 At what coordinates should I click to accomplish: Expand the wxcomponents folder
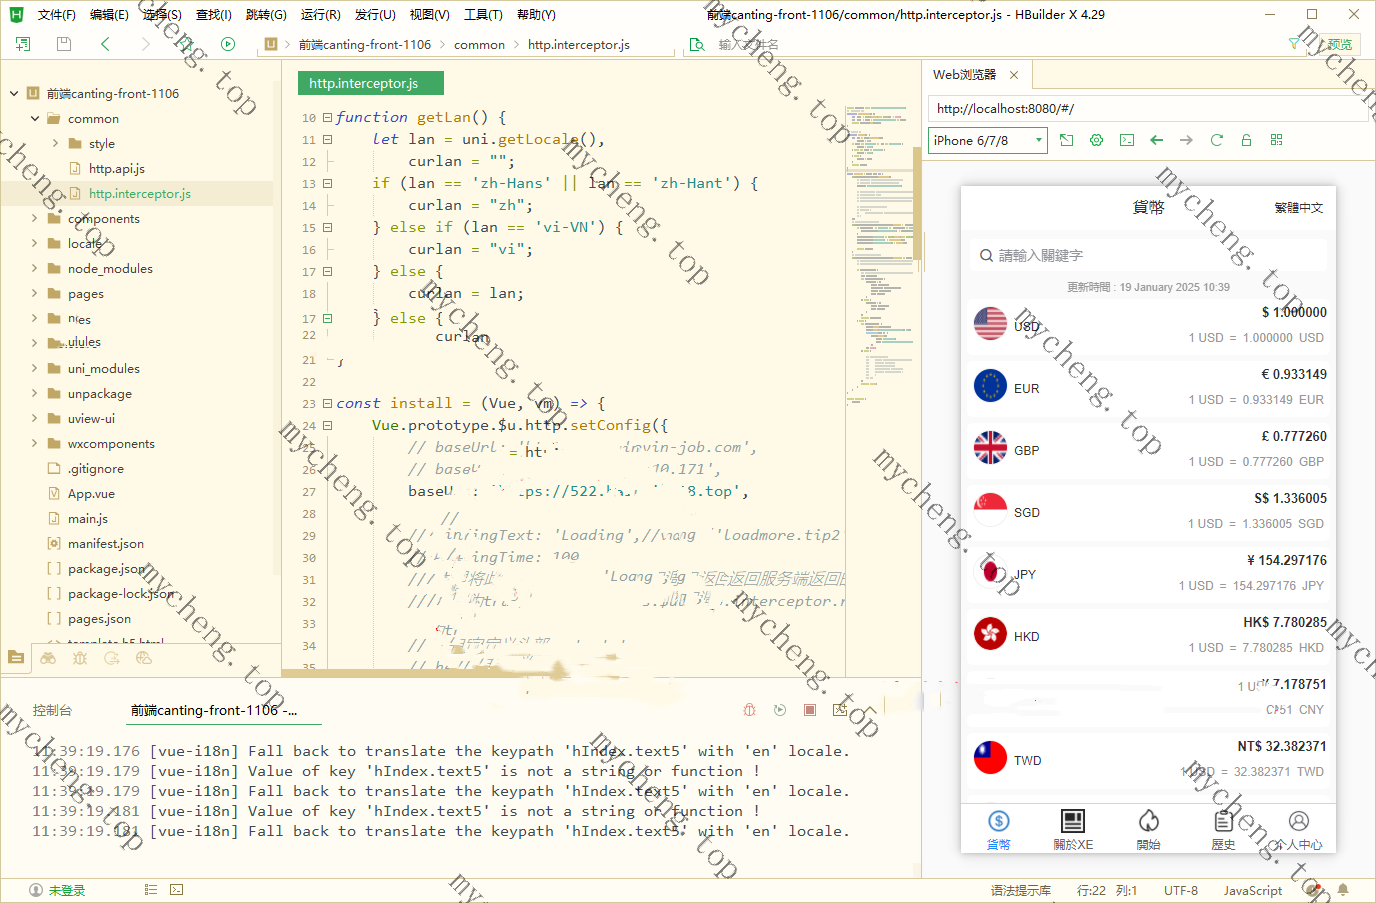pos(35,444)
